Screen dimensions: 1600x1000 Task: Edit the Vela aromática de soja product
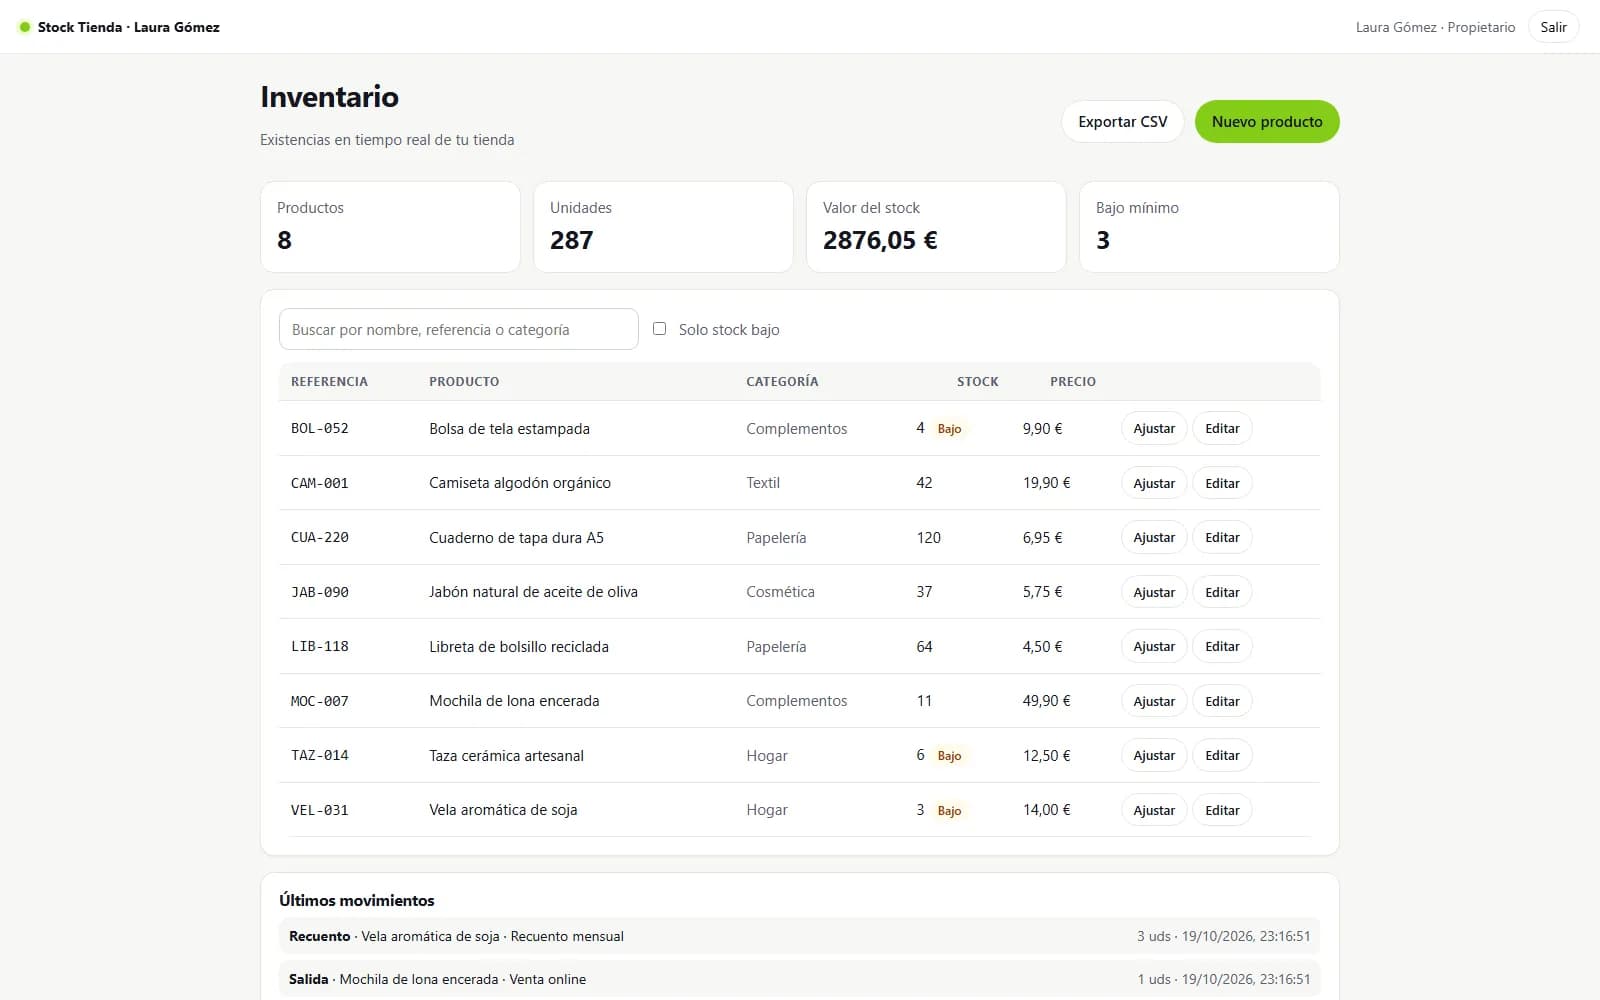point(1222,810)
